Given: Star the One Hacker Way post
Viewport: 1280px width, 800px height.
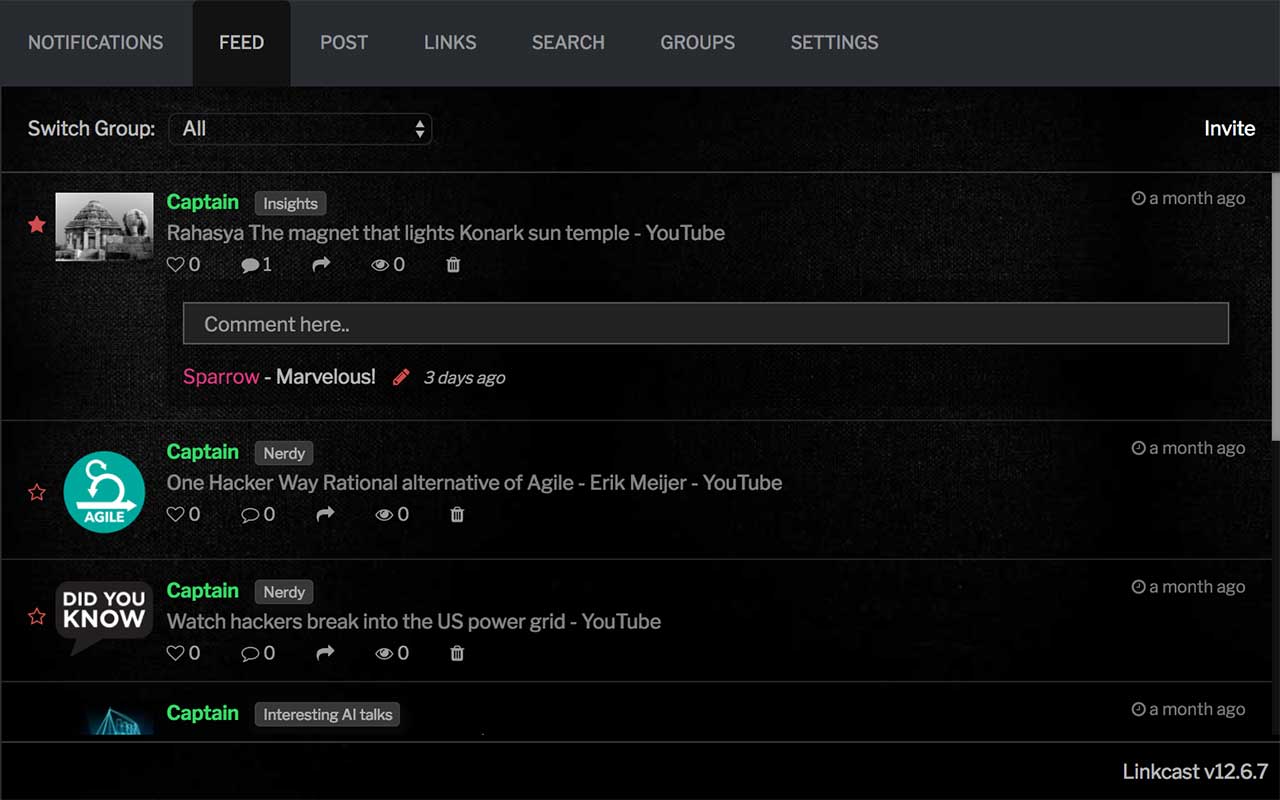Looking at the screenshot, I should point(37,492).
